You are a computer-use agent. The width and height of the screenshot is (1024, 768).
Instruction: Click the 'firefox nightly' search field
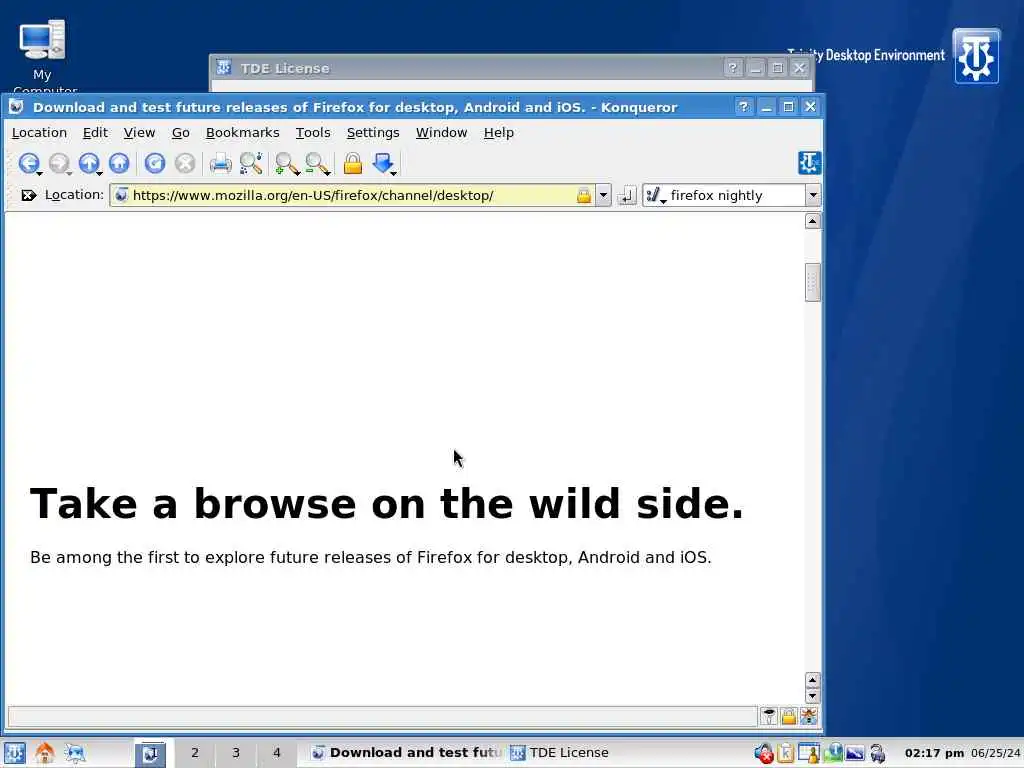(x=737, y=195)
